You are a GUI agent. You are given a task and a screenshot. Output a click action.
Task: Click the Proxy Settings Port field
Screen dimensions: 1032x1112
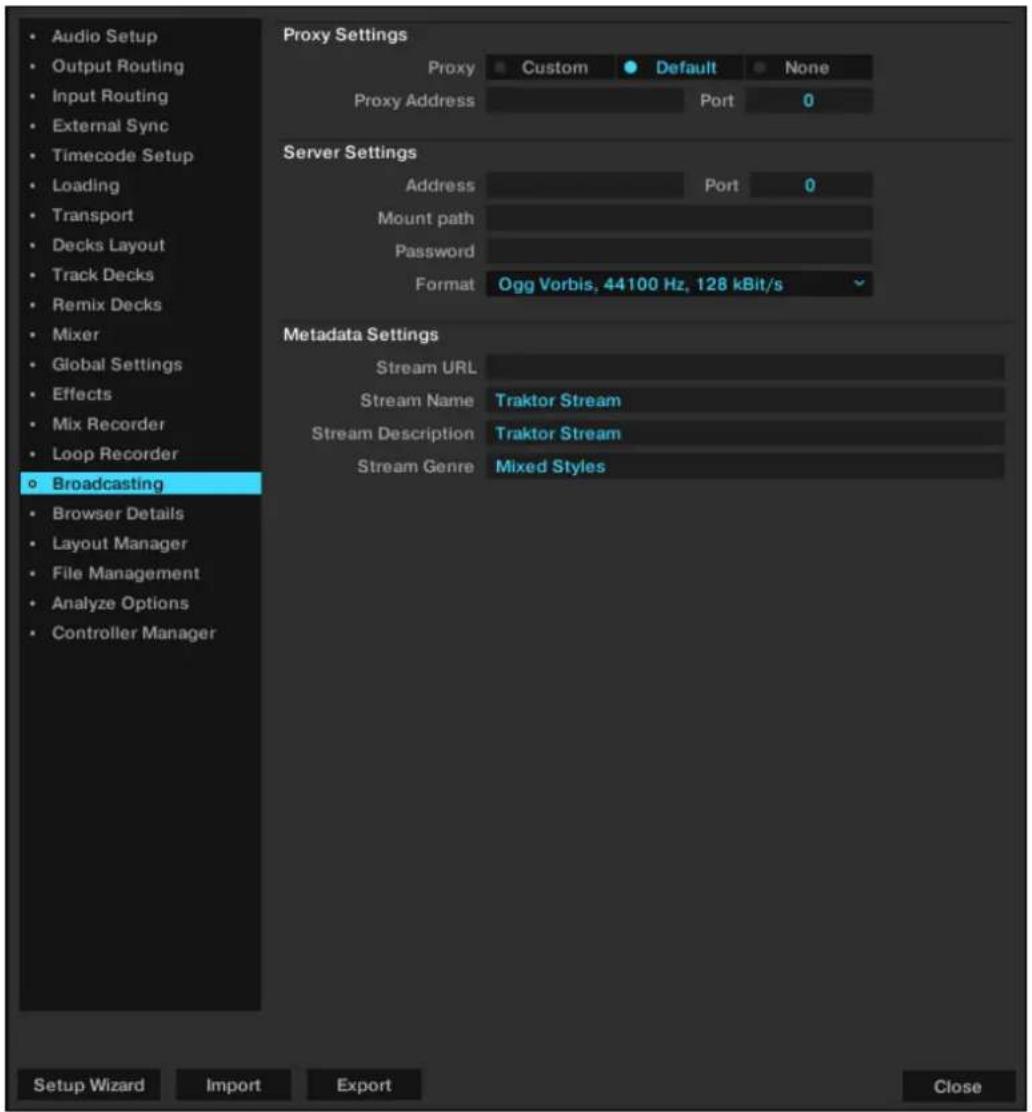pos(809,101)
